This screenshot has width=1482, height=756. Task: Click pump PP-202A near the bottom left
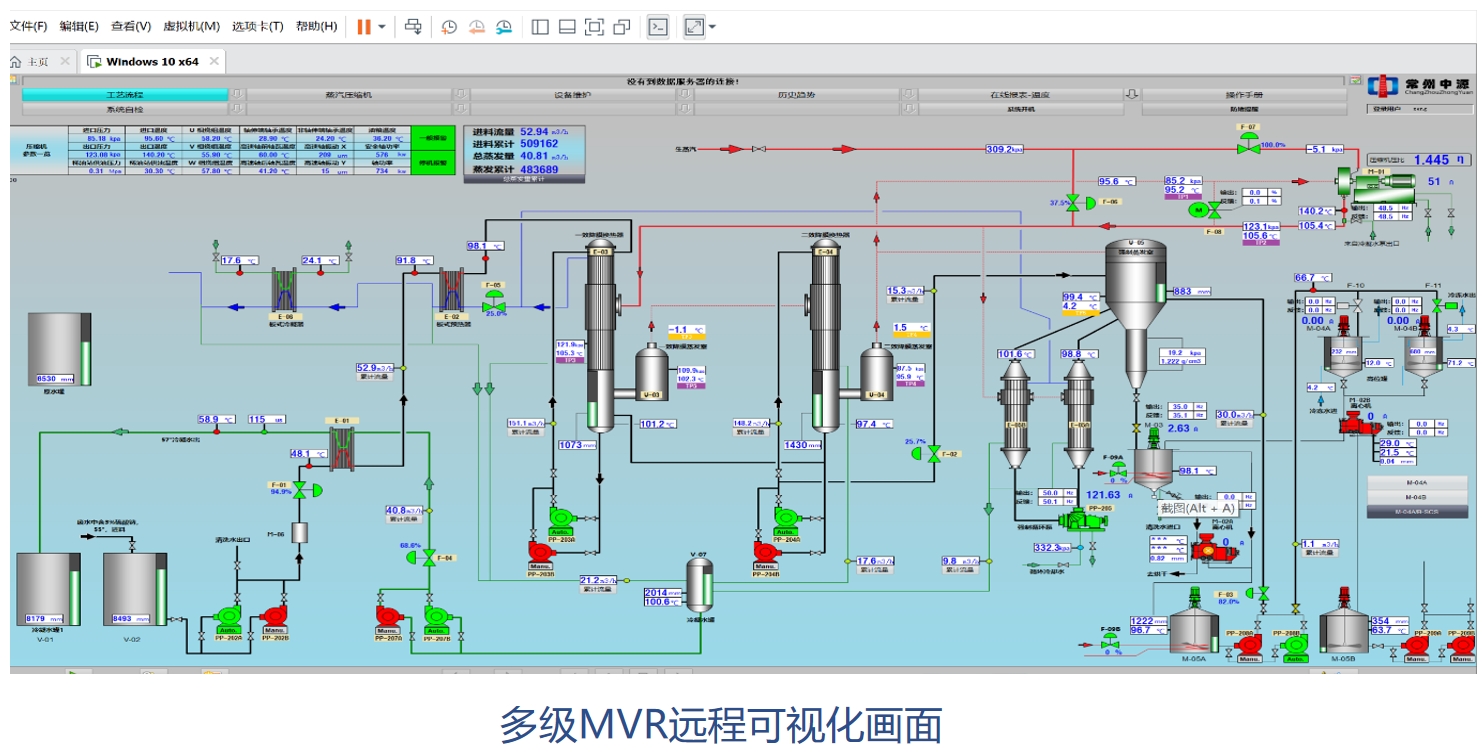(229, 616)
